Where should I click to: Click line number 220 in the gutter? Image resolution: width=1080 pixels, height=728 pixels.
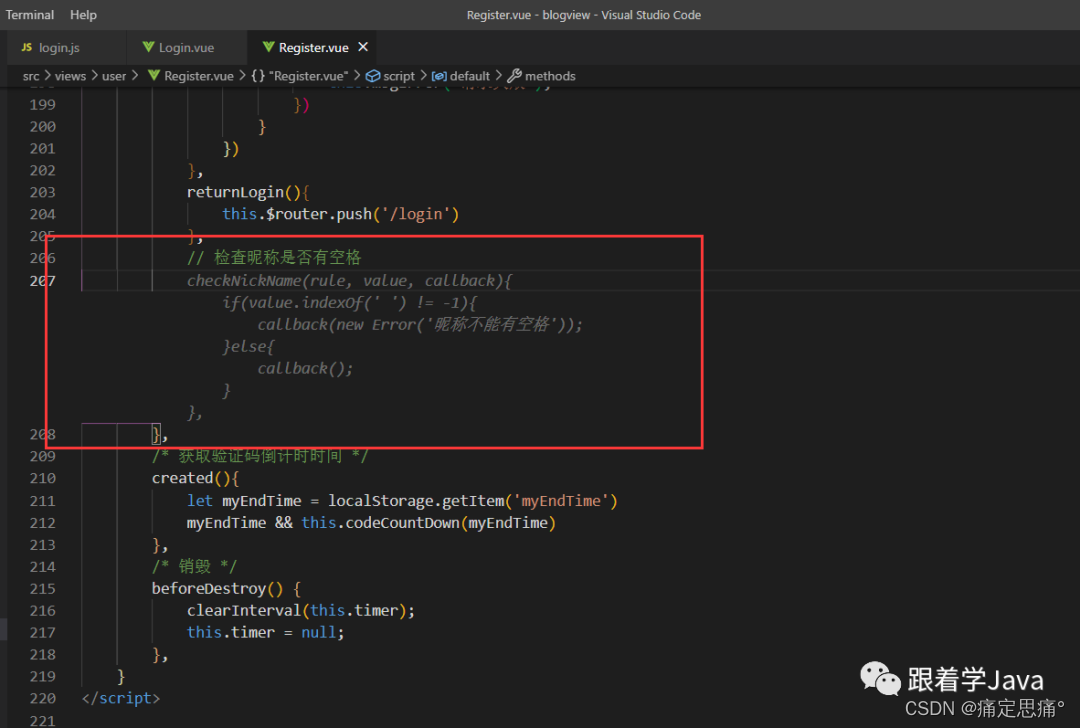(43, 698)
